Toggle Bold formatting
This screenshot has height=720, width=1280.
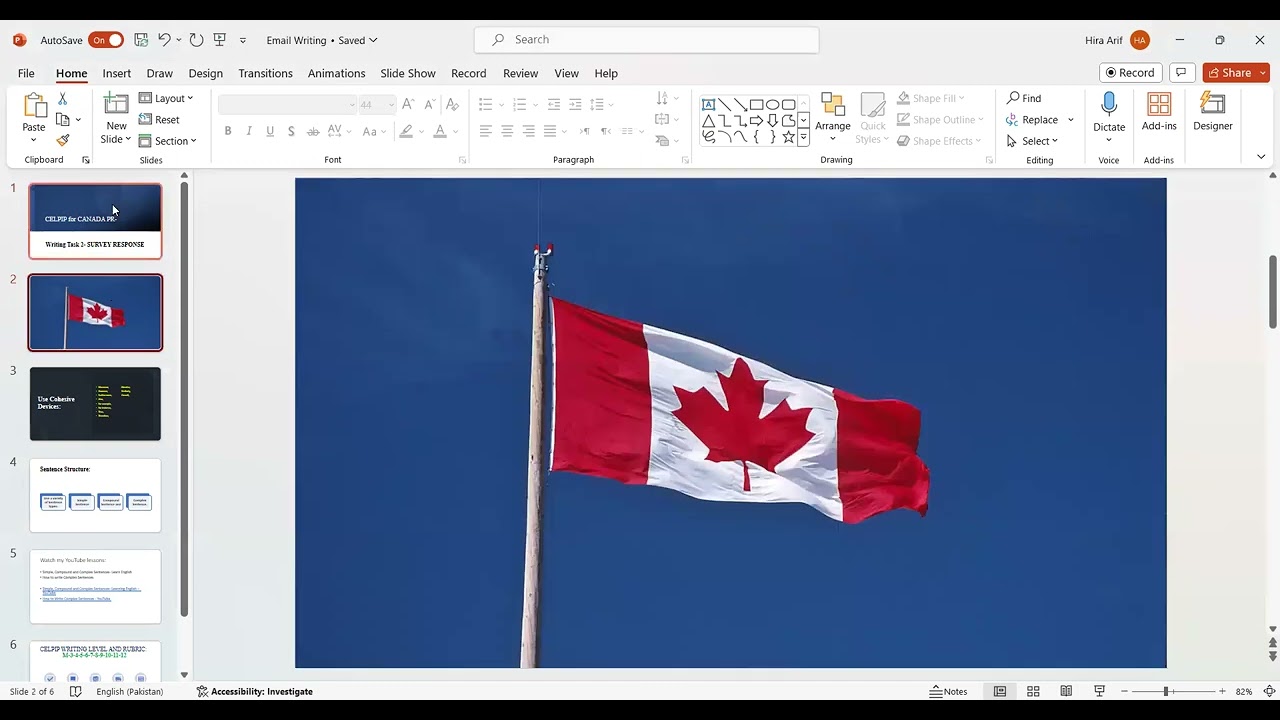pos(228,131)
